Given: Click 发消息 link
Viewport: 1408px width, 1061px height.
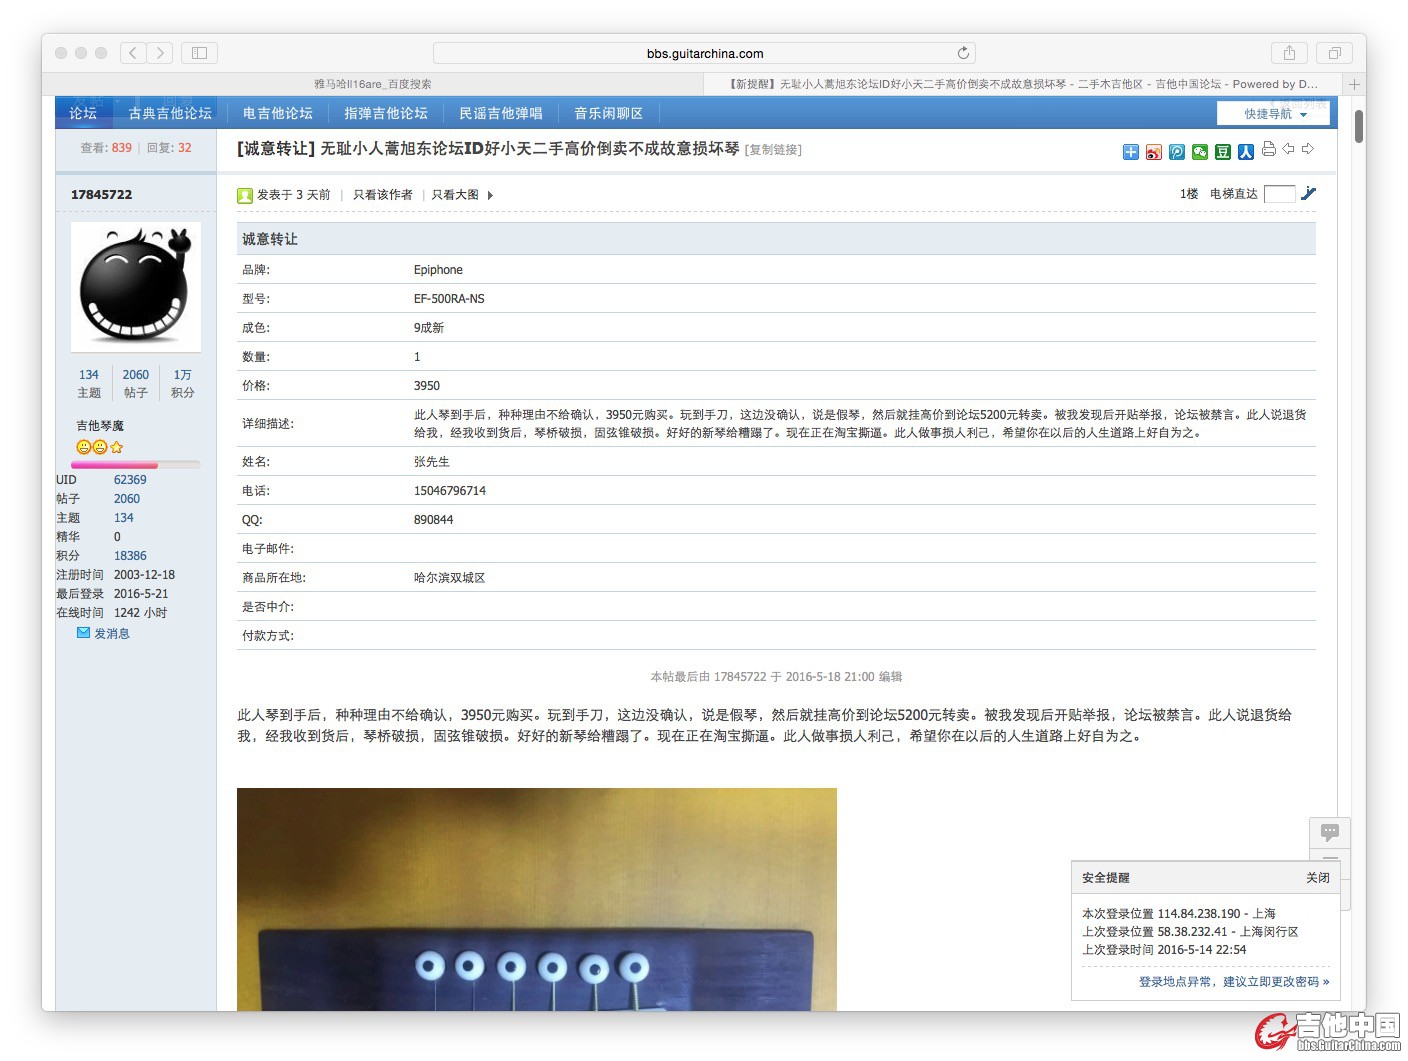Looking at the screenshot, I should [x=112, y=633].
